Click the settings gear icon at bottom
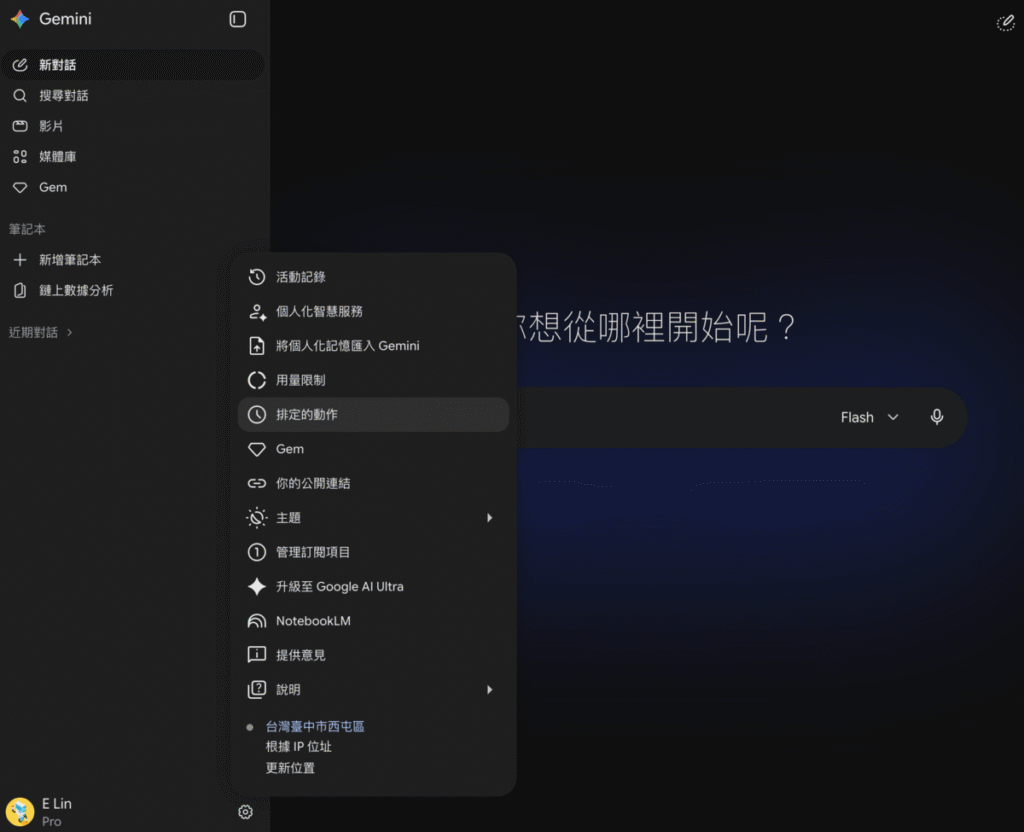The height and width of the screenshot is (832, 1024). pyautogui.click(x=246, y=812)
